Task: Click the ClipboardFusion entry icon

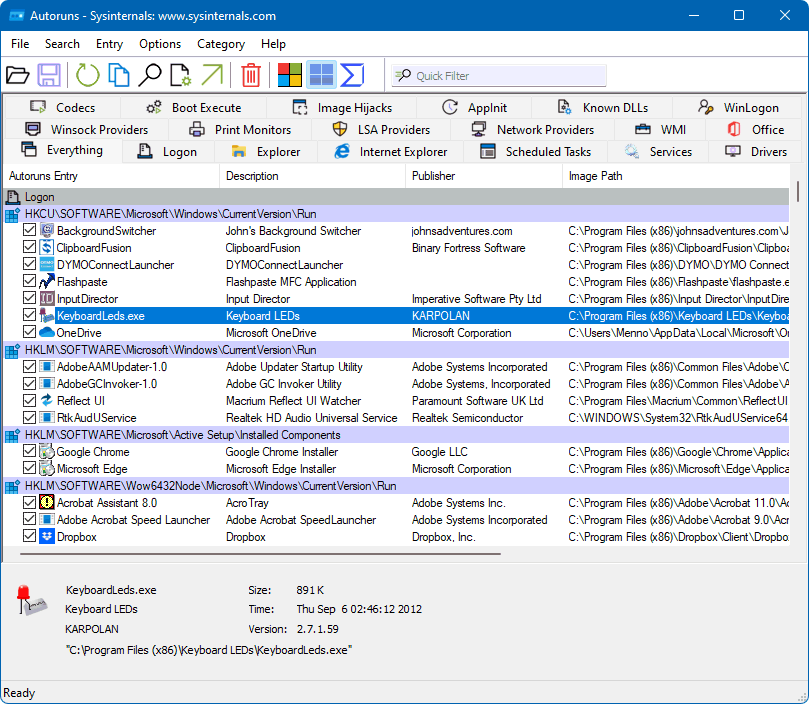Action: click(47, 247)
